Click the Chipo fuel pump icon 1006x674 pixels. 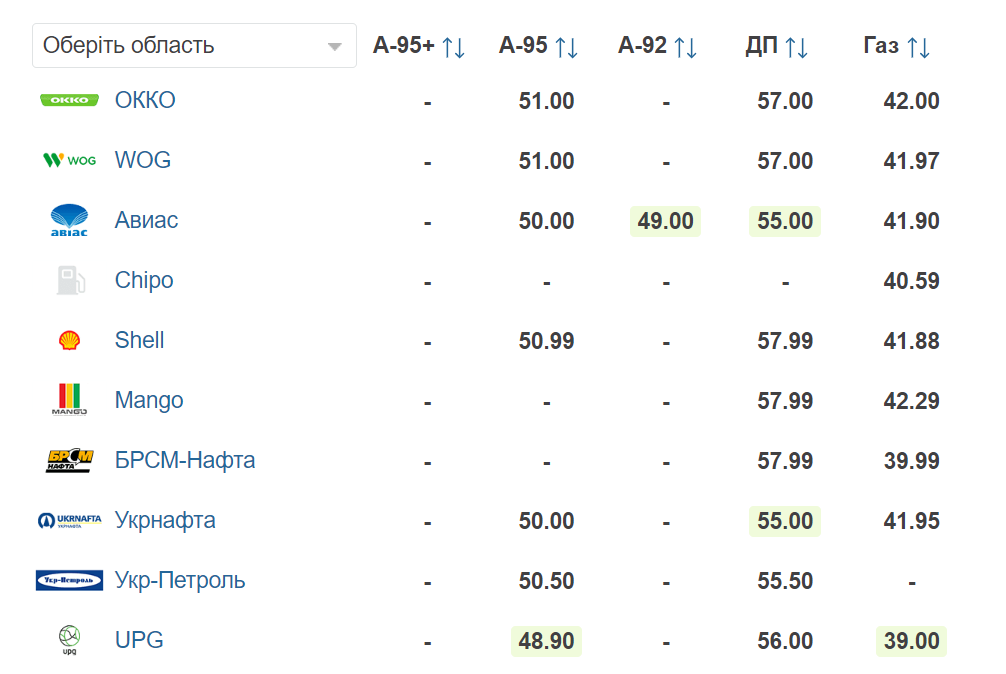(x=71, y=280)
